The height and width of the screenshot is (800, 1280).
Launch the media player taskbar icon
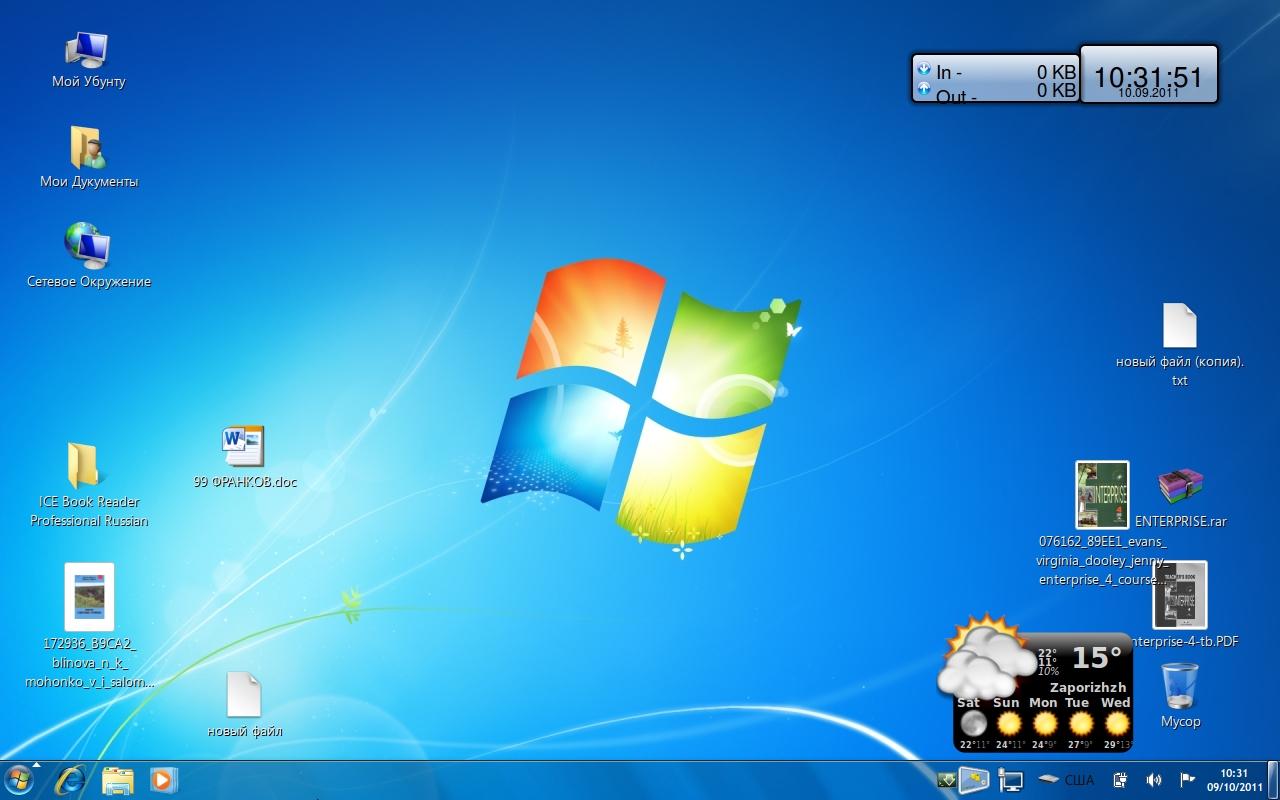pos(163,780)
